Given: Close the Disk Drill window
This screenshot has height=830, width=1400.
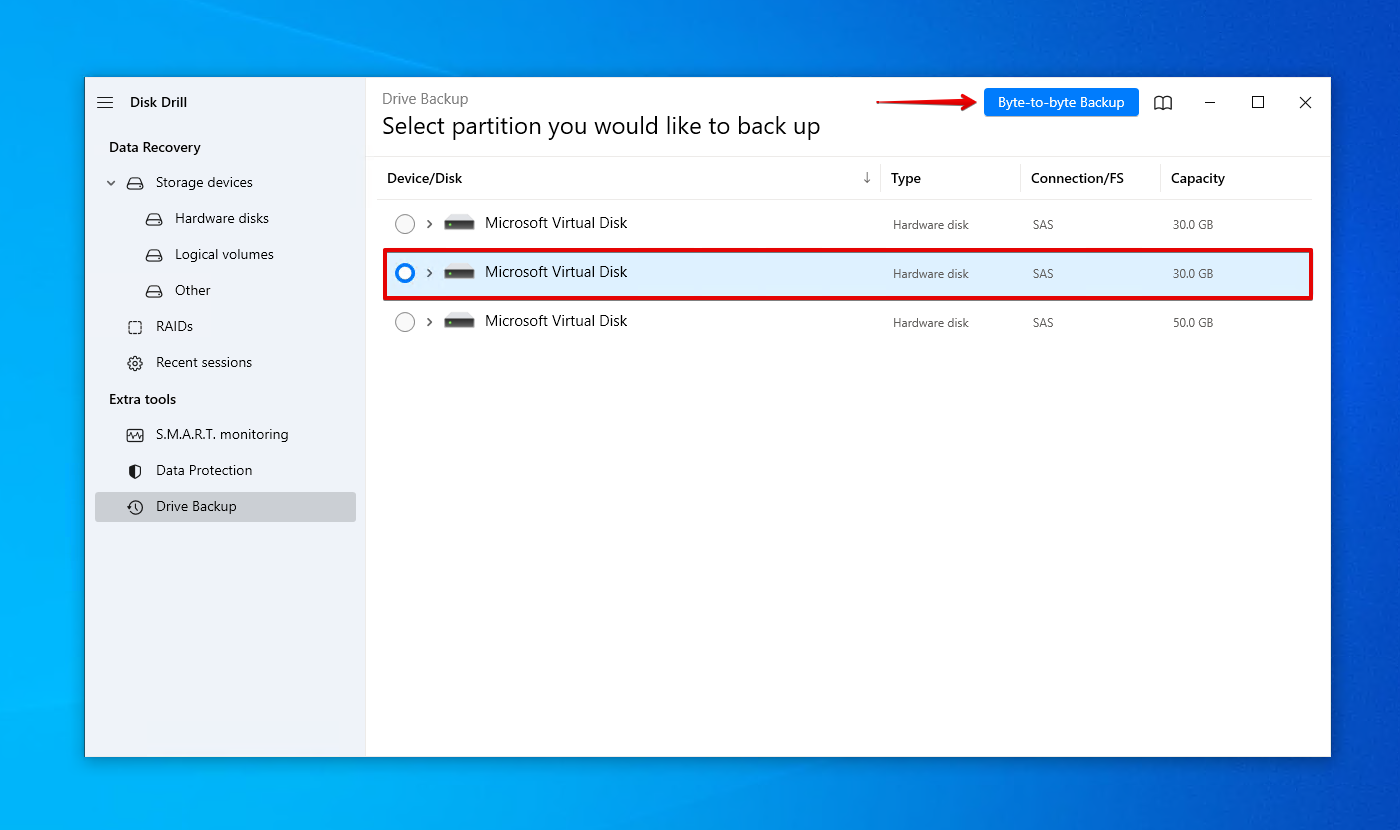Looking at the screenshot, I should point(1305,102).
